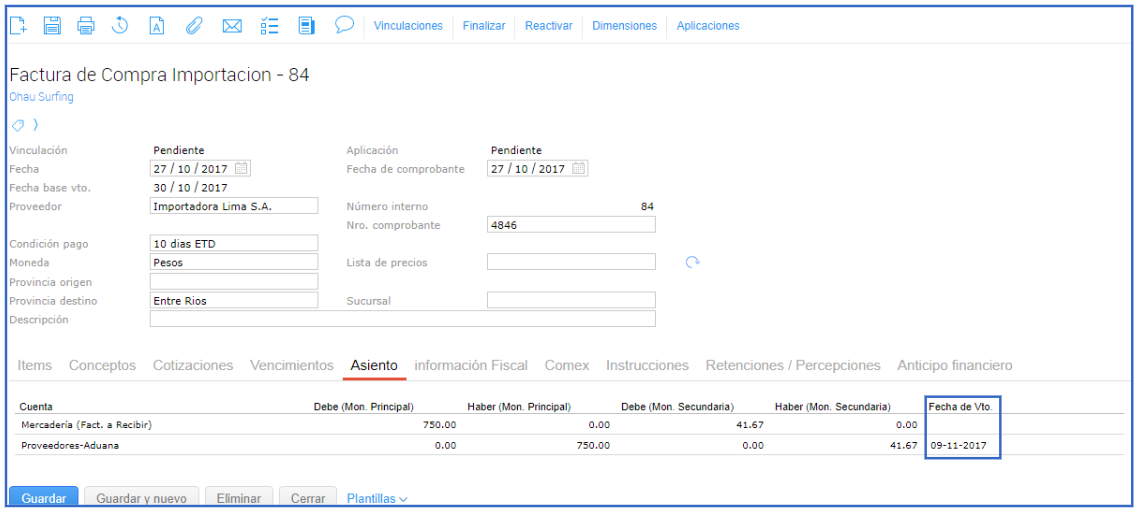Image resolution: width=1134 pixels, height=514 pixels.
Task: Click Finalizar in the toolbar
Action: [x=484, y=25]
